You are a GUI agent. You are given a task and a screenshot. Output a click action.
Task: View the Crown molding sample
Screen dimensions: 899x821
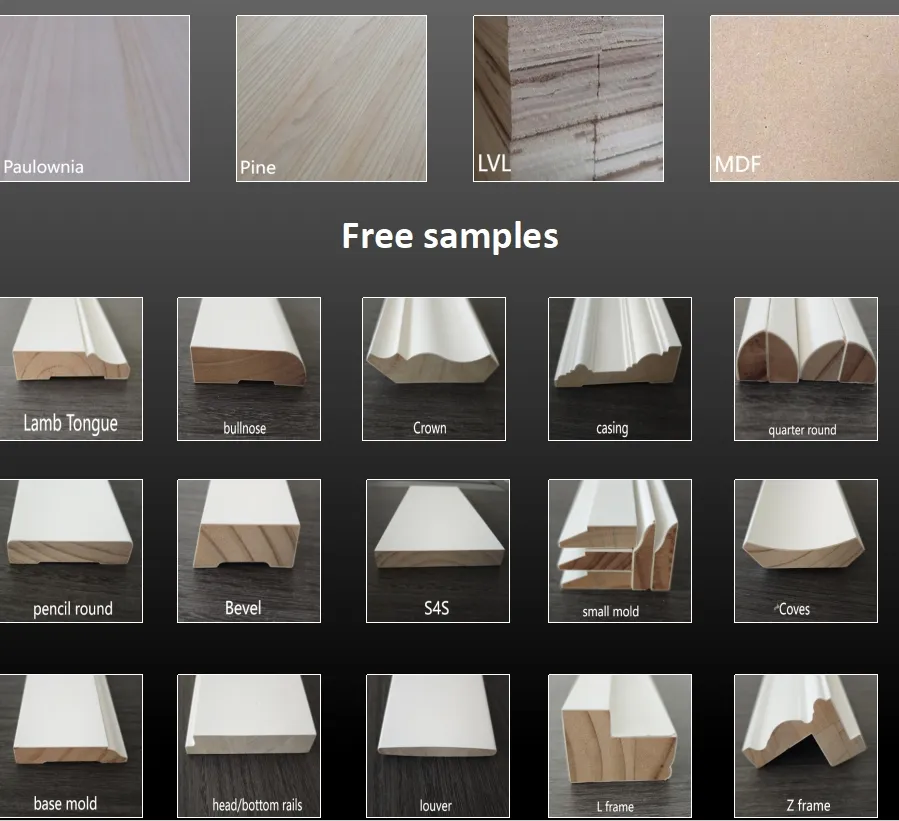[433, 368]
